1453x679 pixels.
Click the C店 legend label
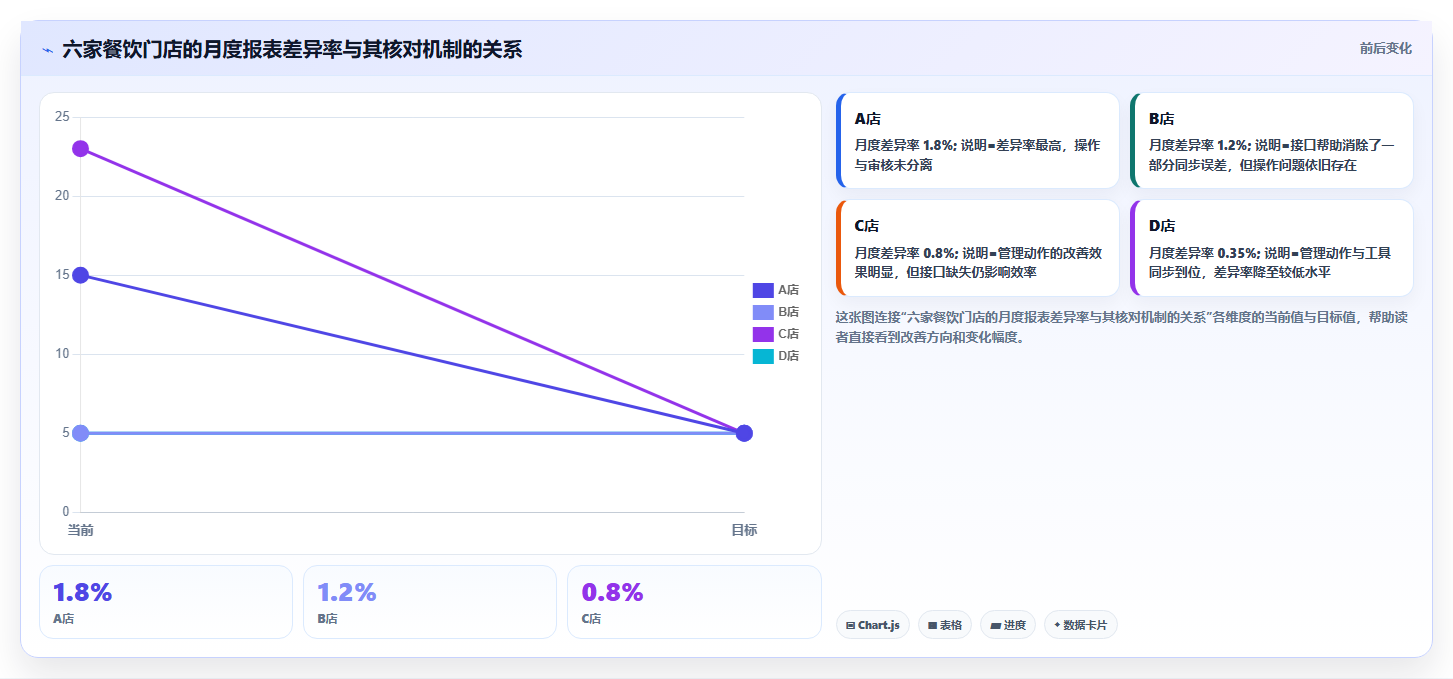(788, 334)
